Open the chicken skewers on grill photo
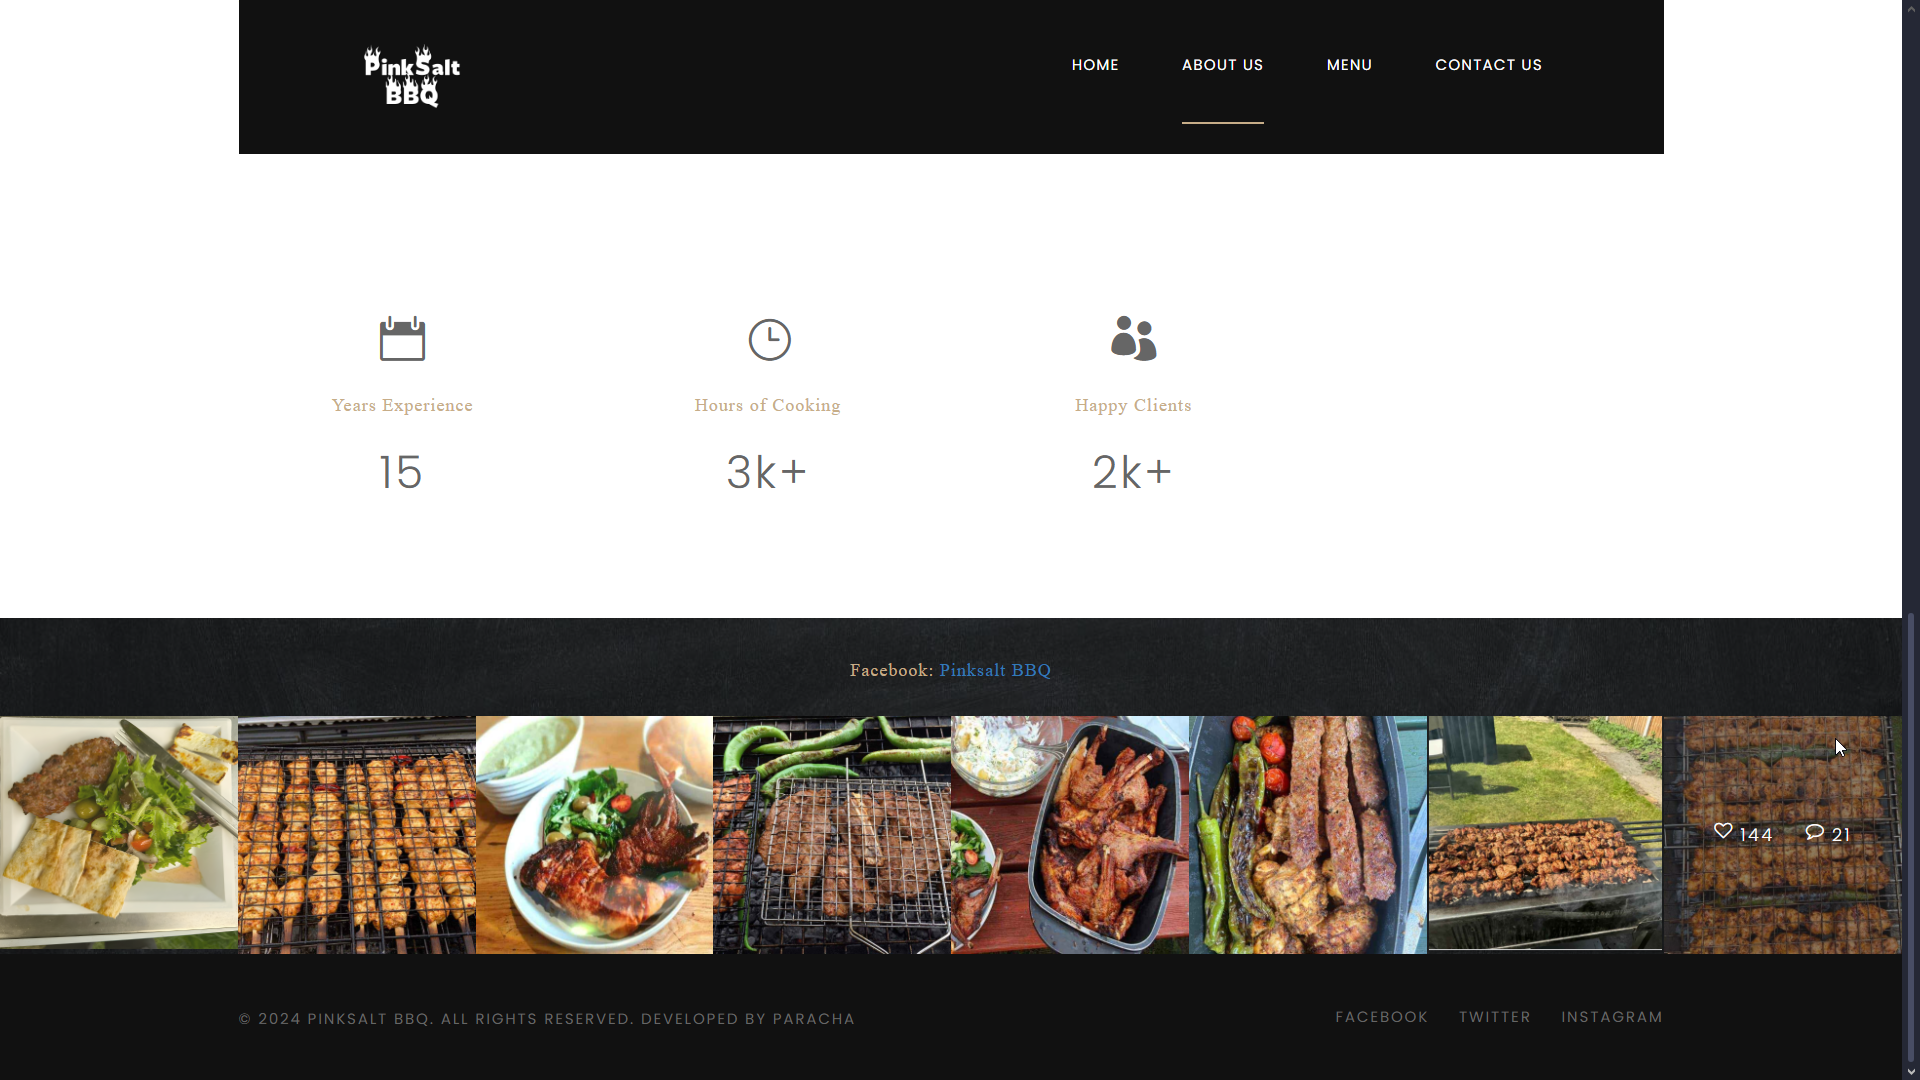This screenshot has height=1080, width=1920. (357, 834)
